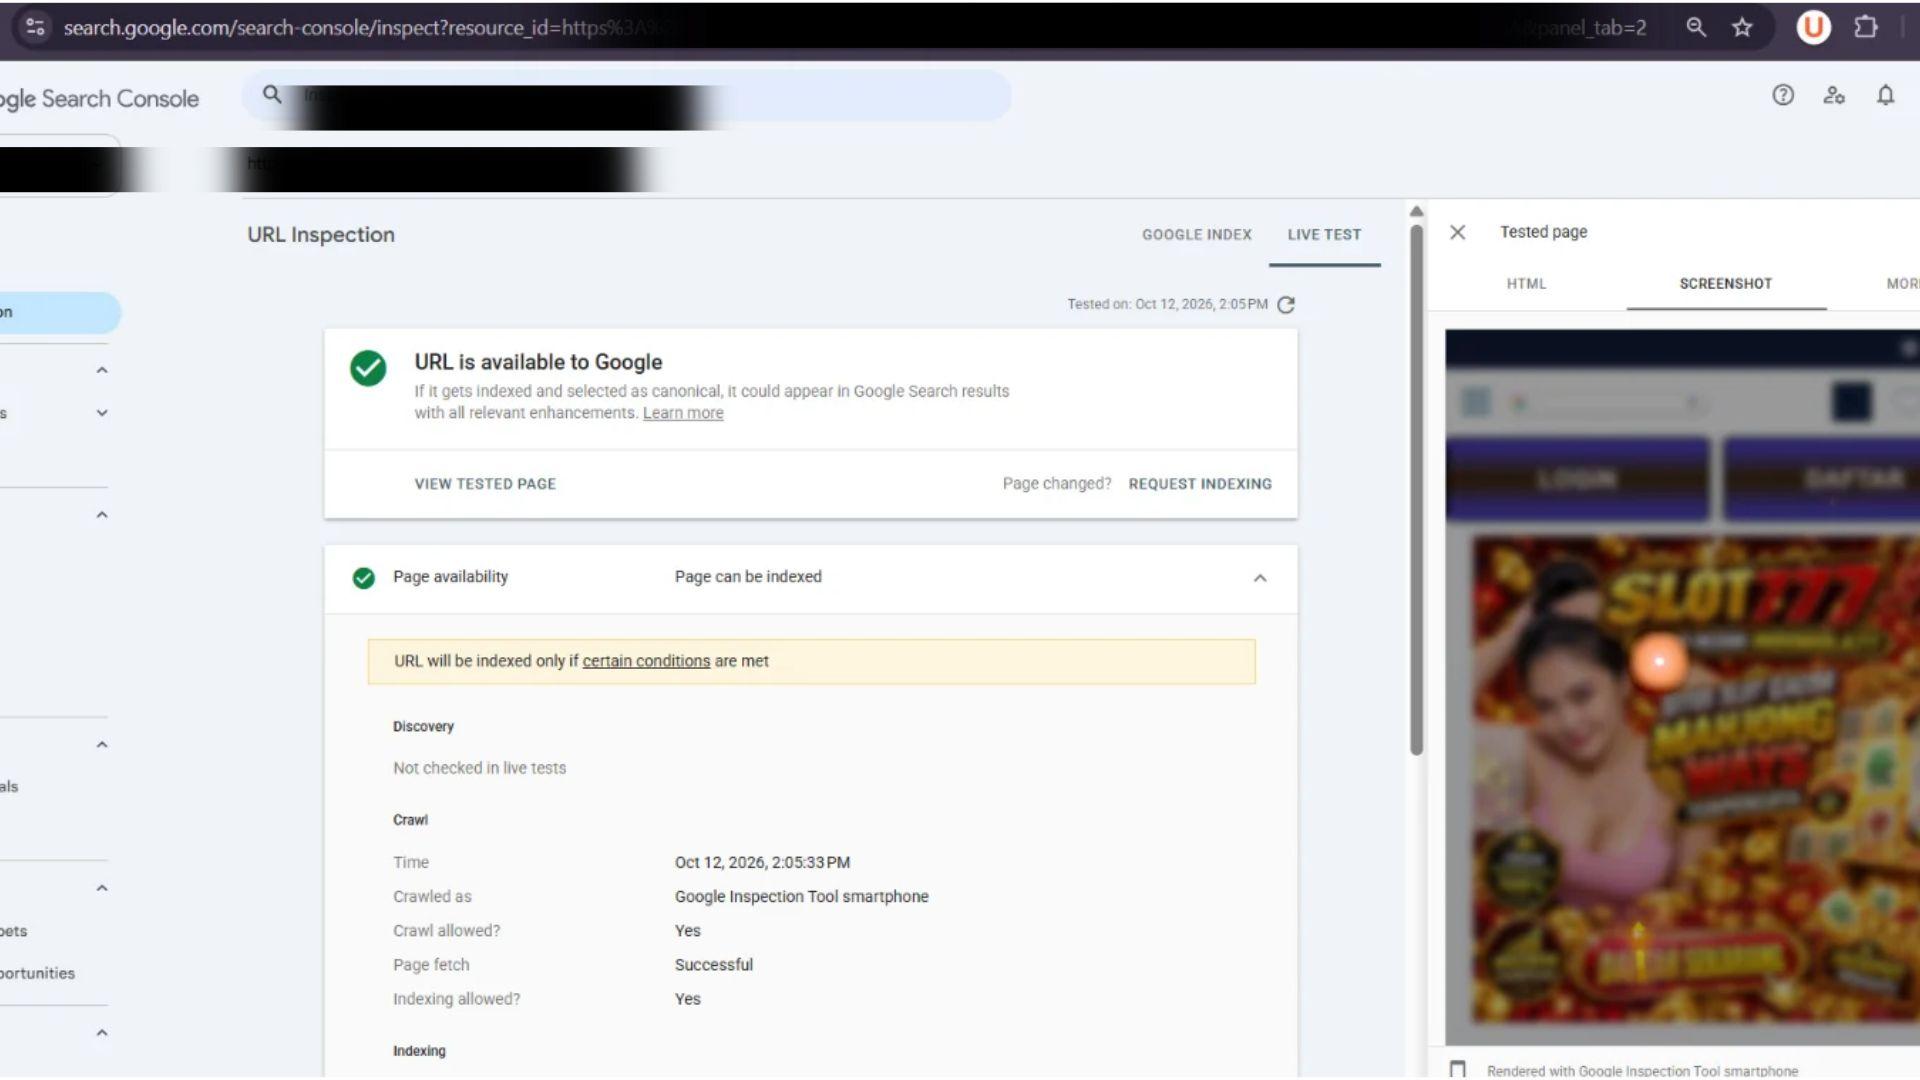Select the Live Test tab
Screen dimensions: 1920x1080
tap(1324, 235)
